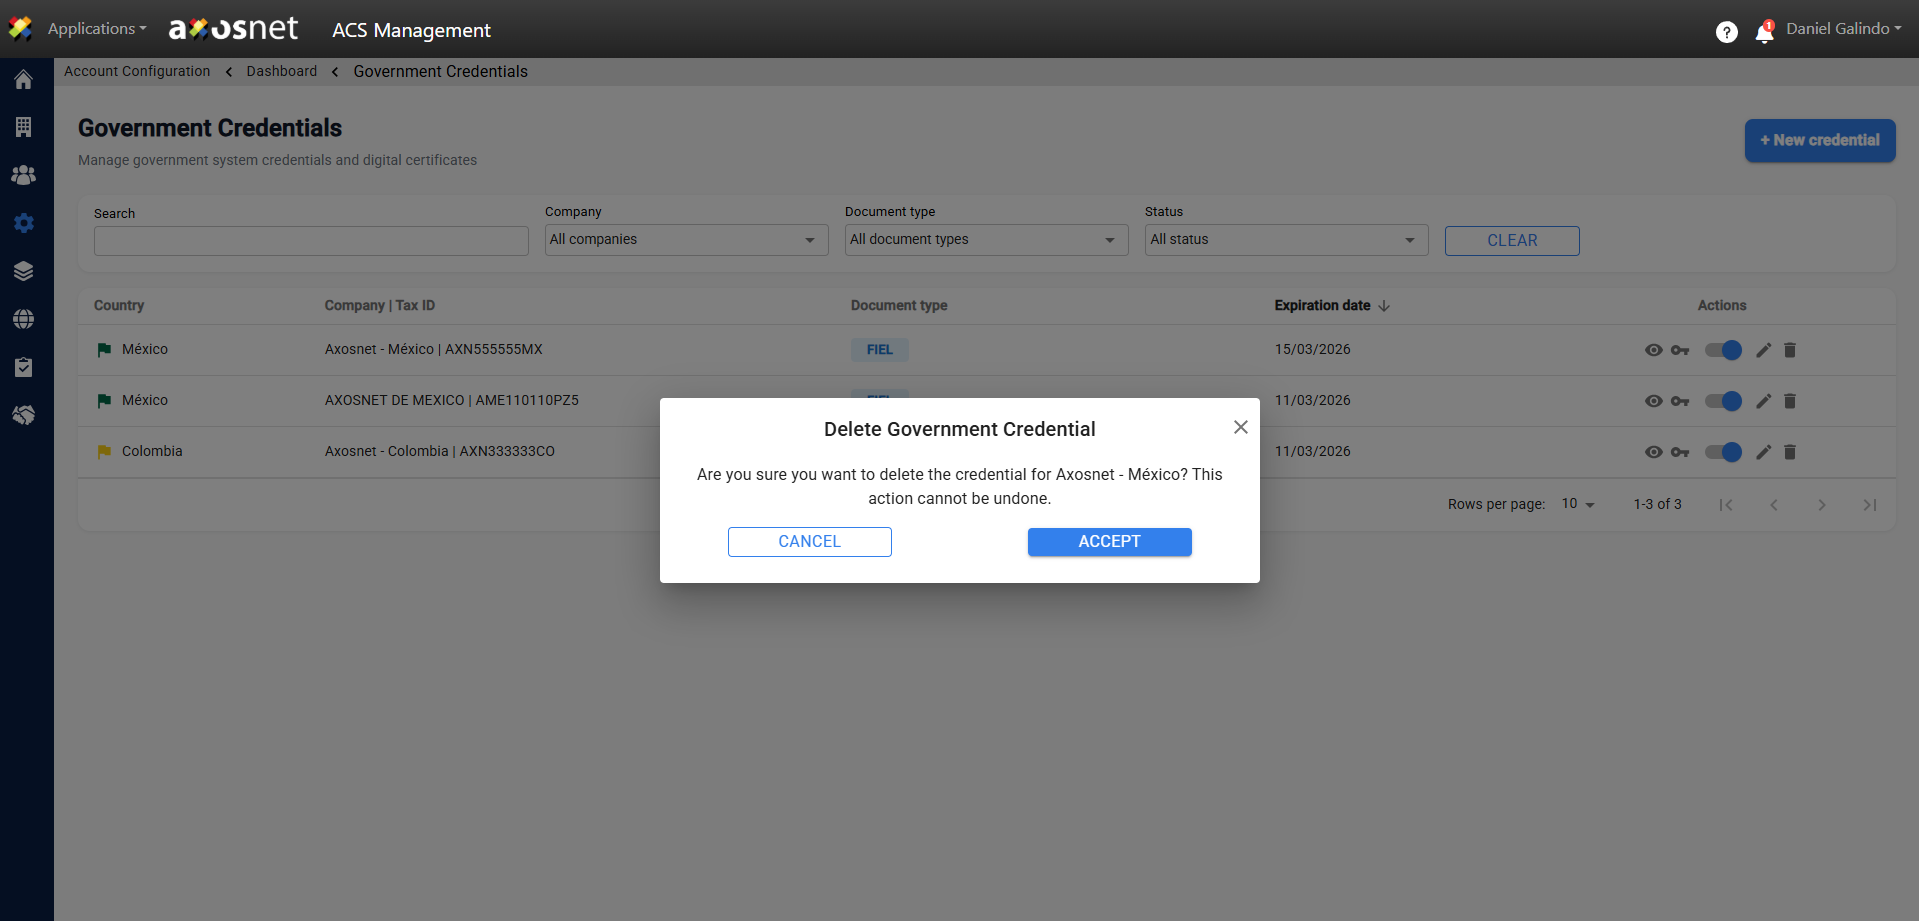
Task: Click edit pencil for Axosnet - México row
Action: pyautogui.click(x=1763, y=350)
